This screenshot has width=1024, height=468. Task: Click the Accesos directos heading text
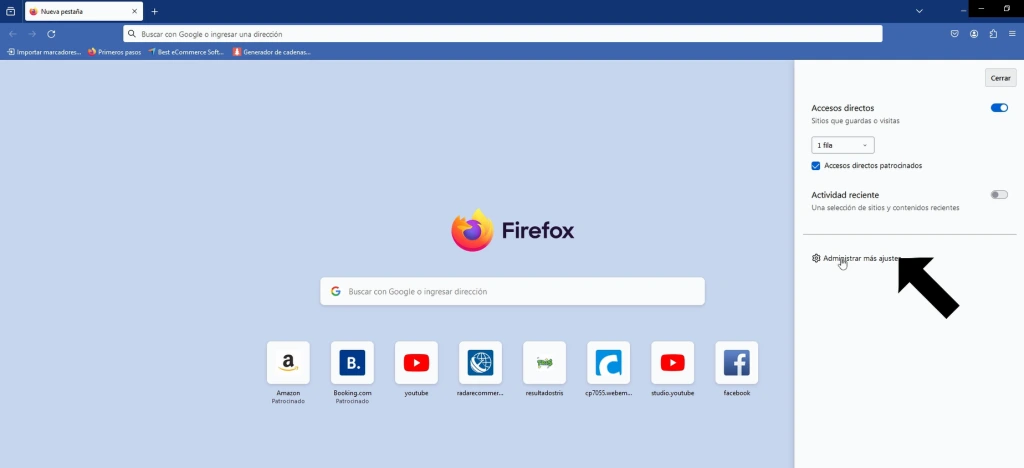click(x=842, y=108)
